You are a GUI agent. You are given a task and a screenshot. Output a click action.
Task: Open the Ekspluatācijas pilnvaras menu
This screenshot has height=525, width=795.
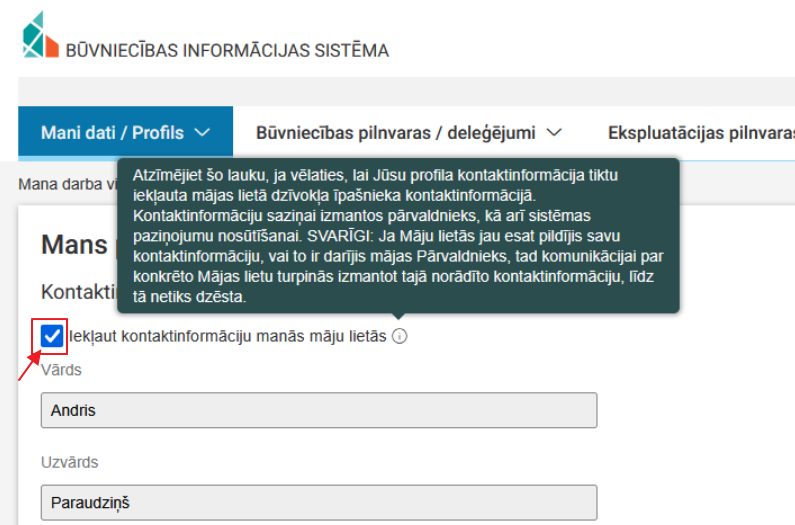pos(701,133)
